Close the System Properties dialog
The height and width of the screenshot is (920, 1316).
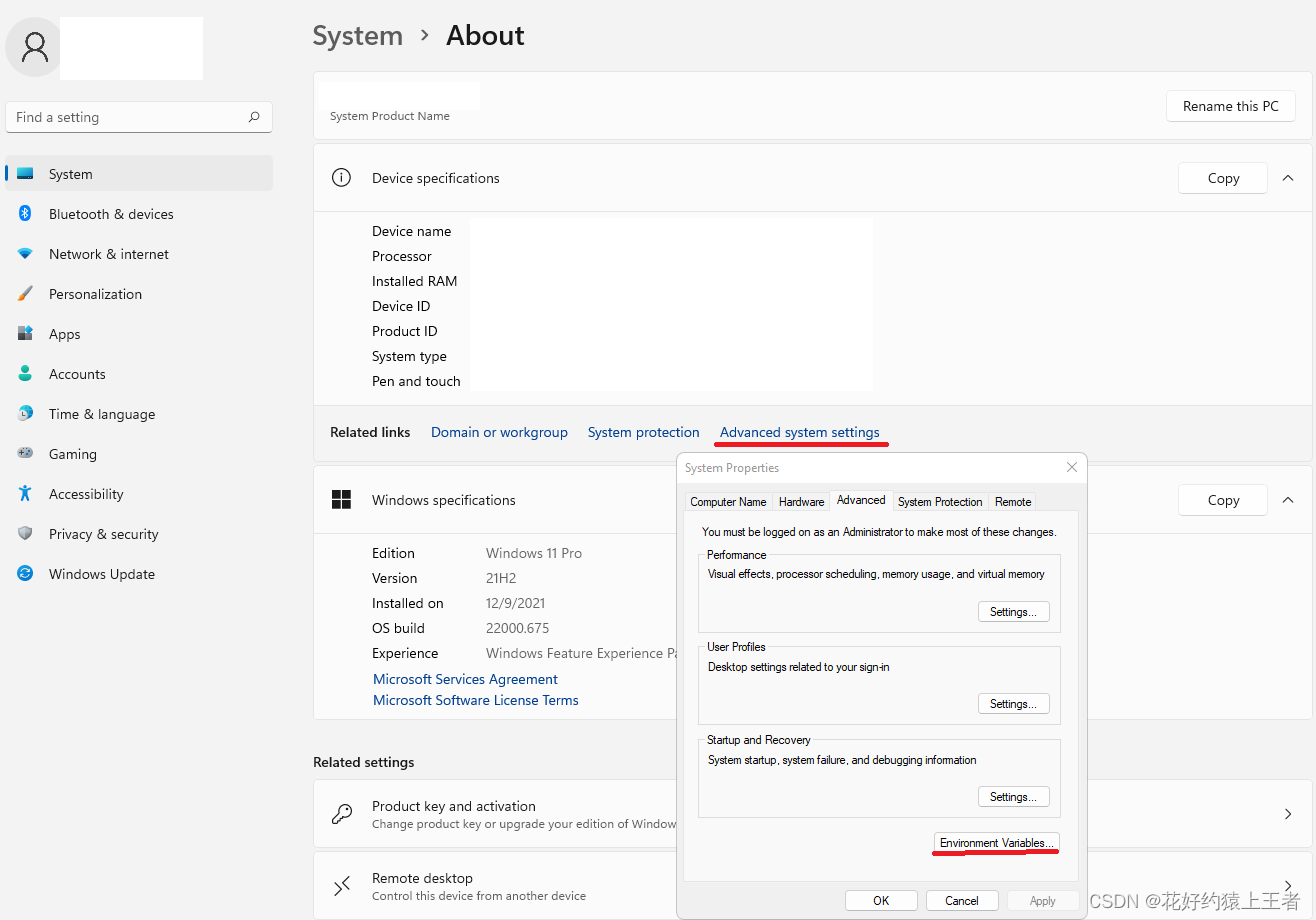pos(1072,467)
